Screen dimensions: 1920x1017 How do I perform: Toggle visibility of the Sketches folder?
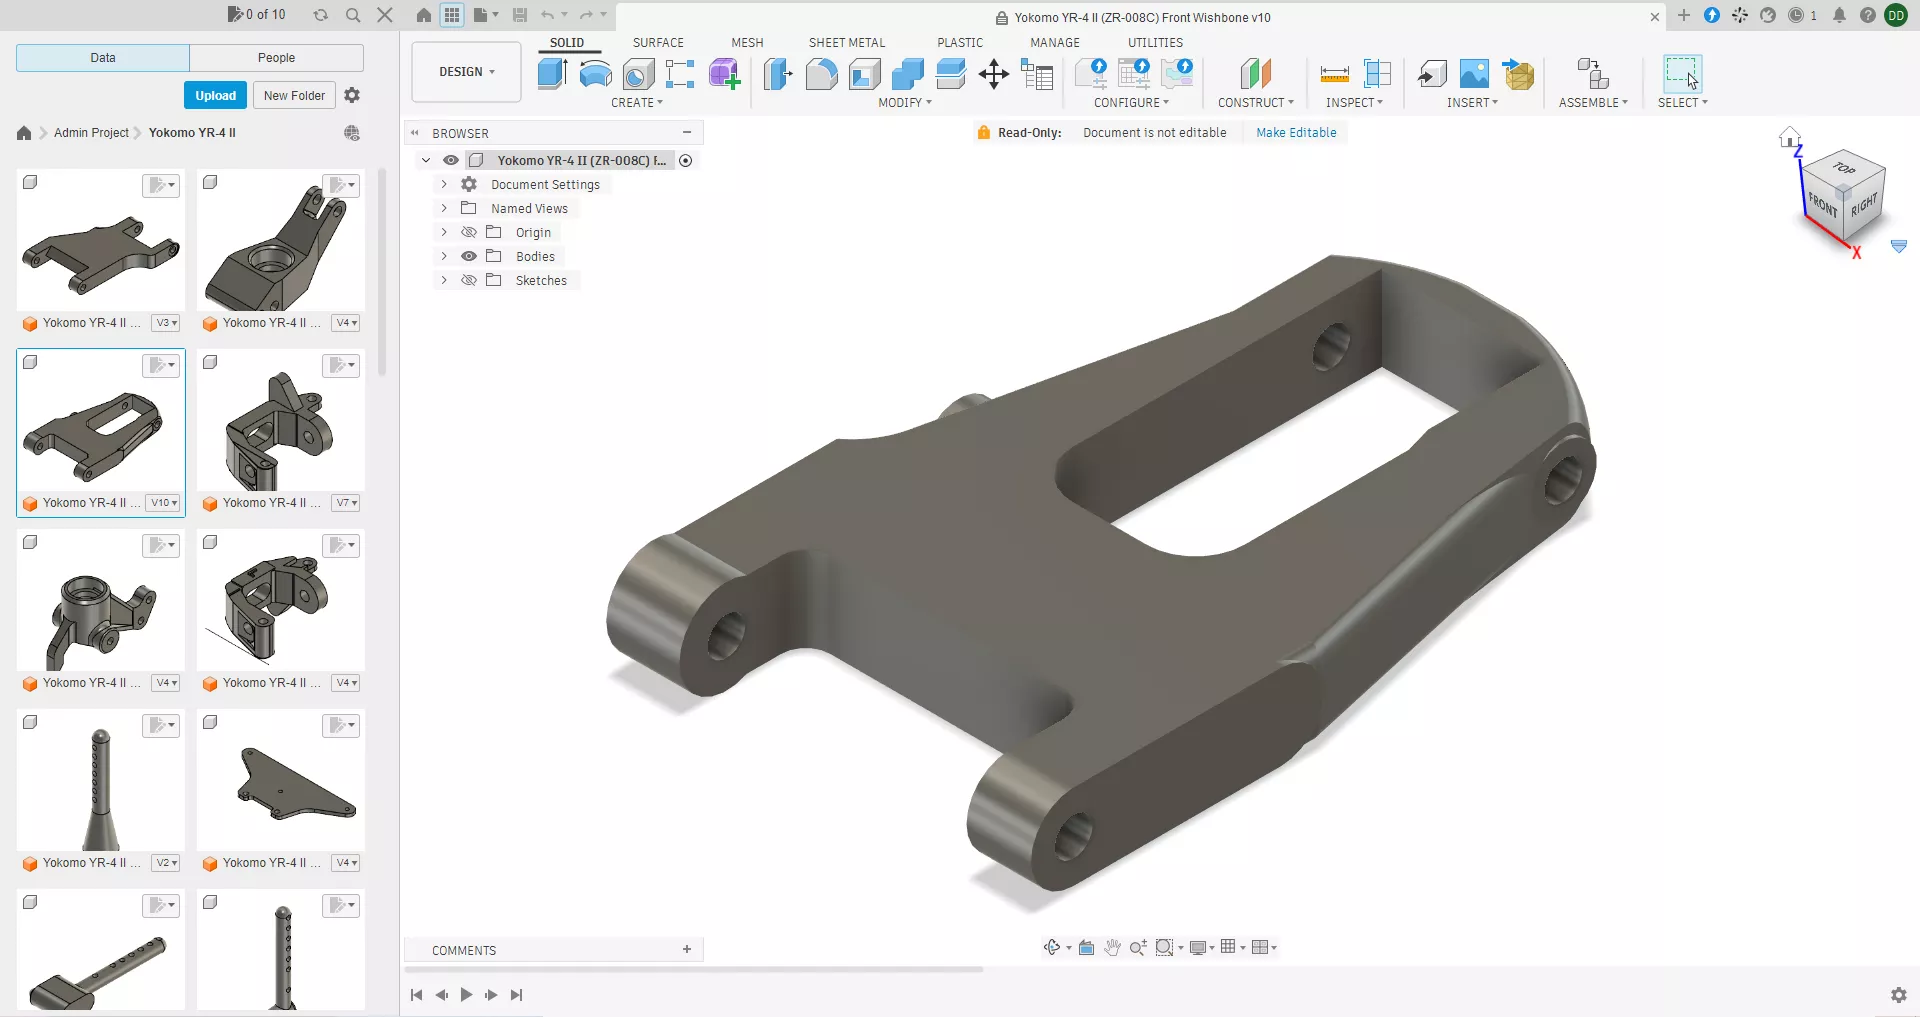[468, 280]
